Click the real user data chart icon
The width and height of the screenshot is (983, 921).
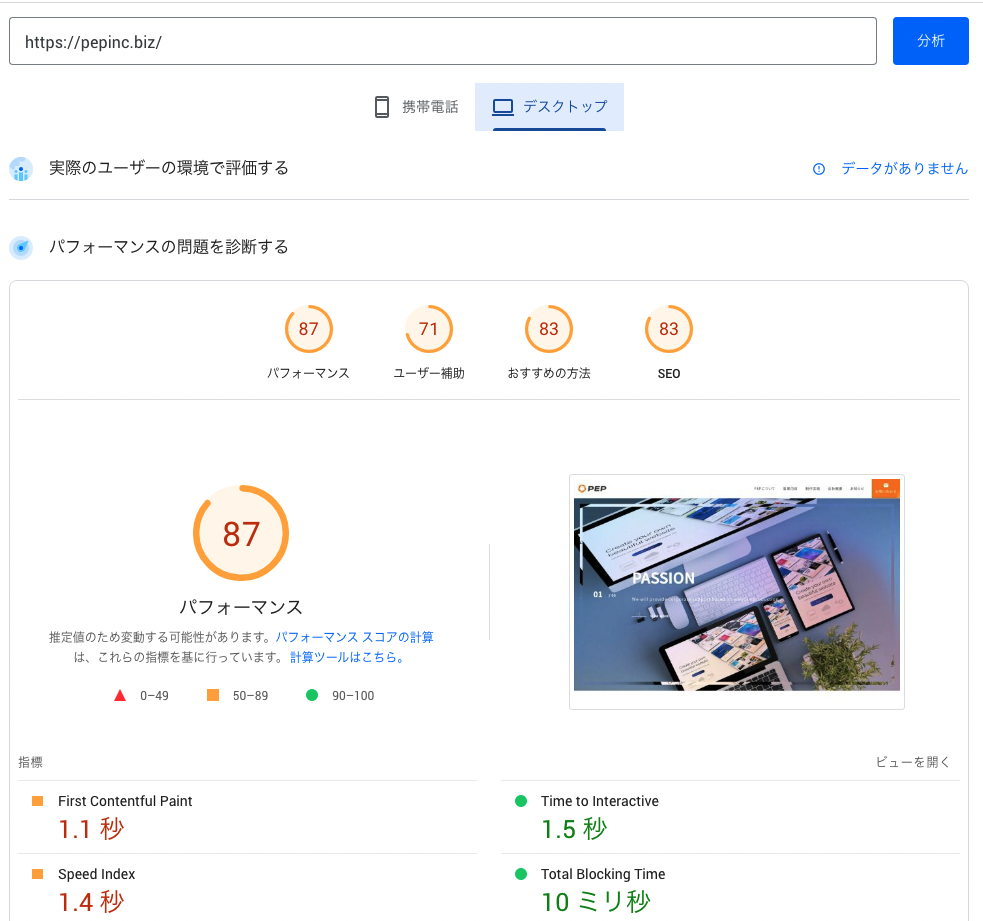(21, 169)
